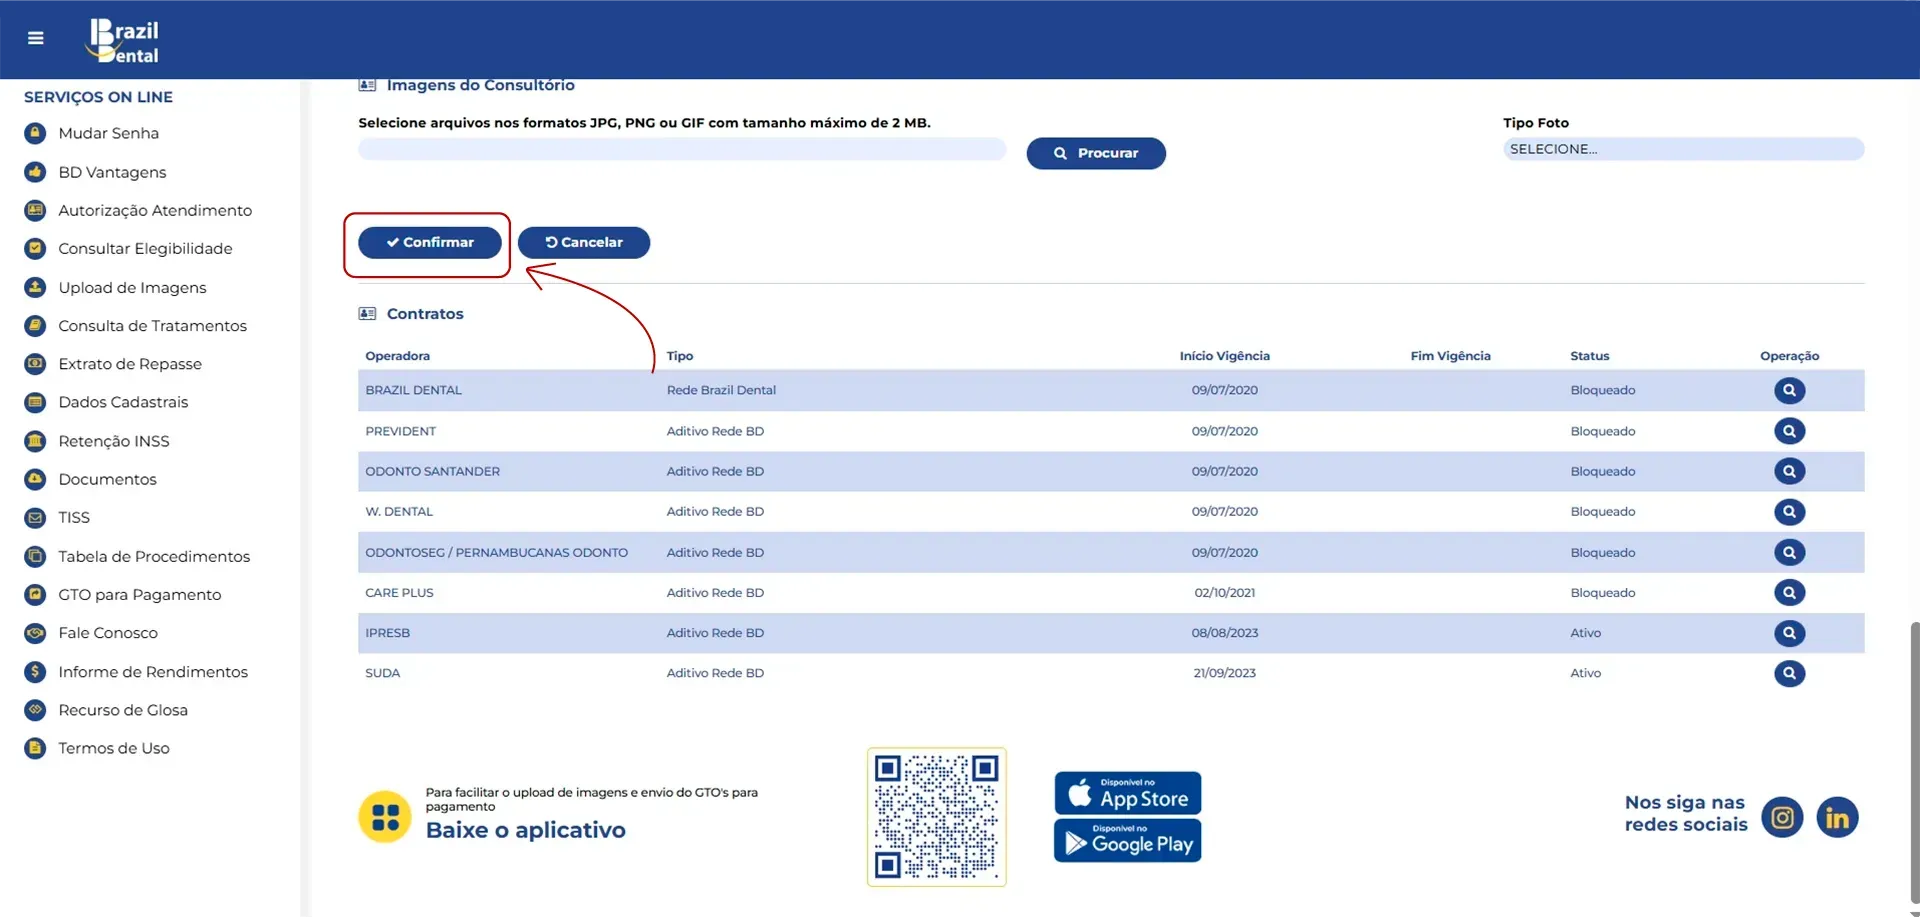Open the TISS menu entry
The image size is (1920, 918).
[74, 517]
